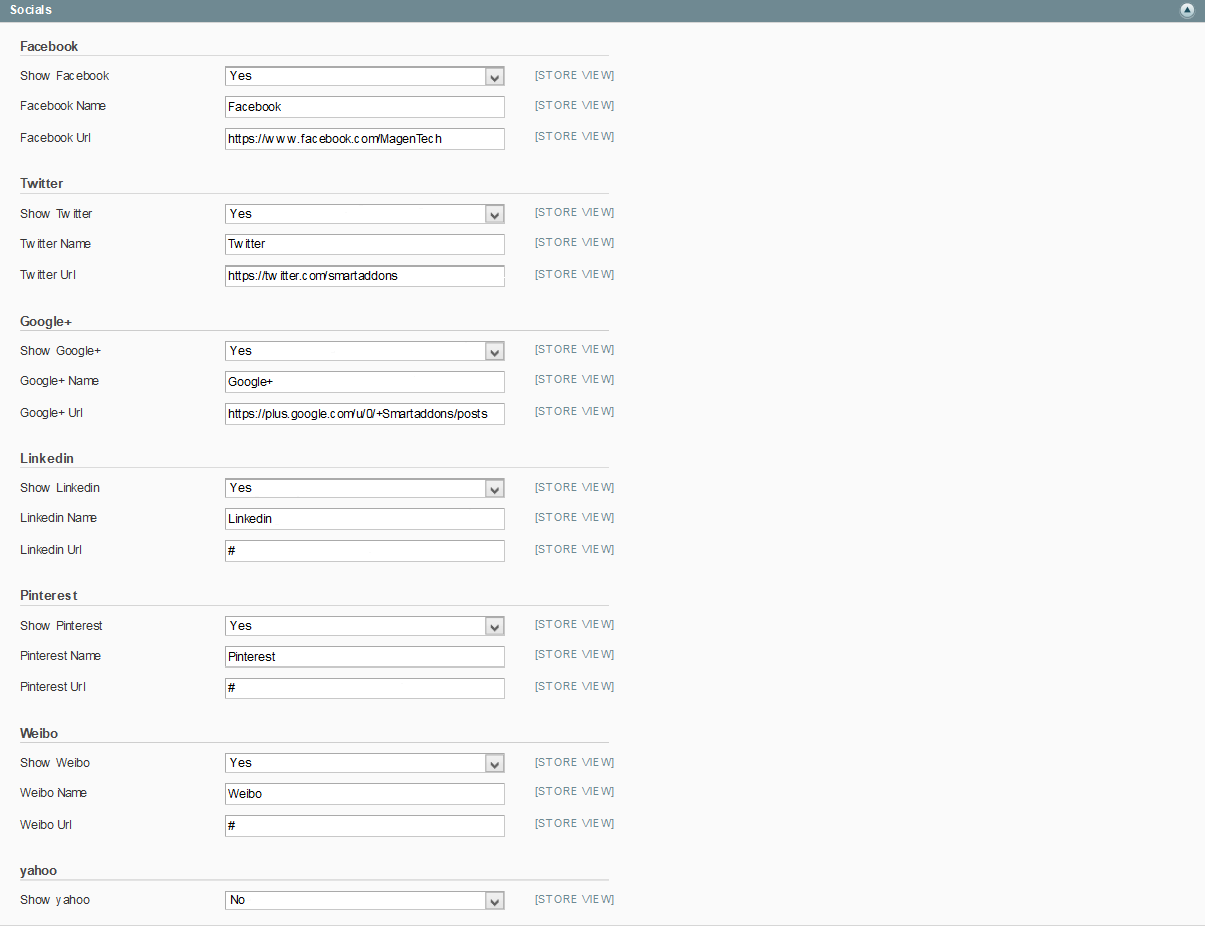Edit the Weibo Url field

[x=365, y=825]
